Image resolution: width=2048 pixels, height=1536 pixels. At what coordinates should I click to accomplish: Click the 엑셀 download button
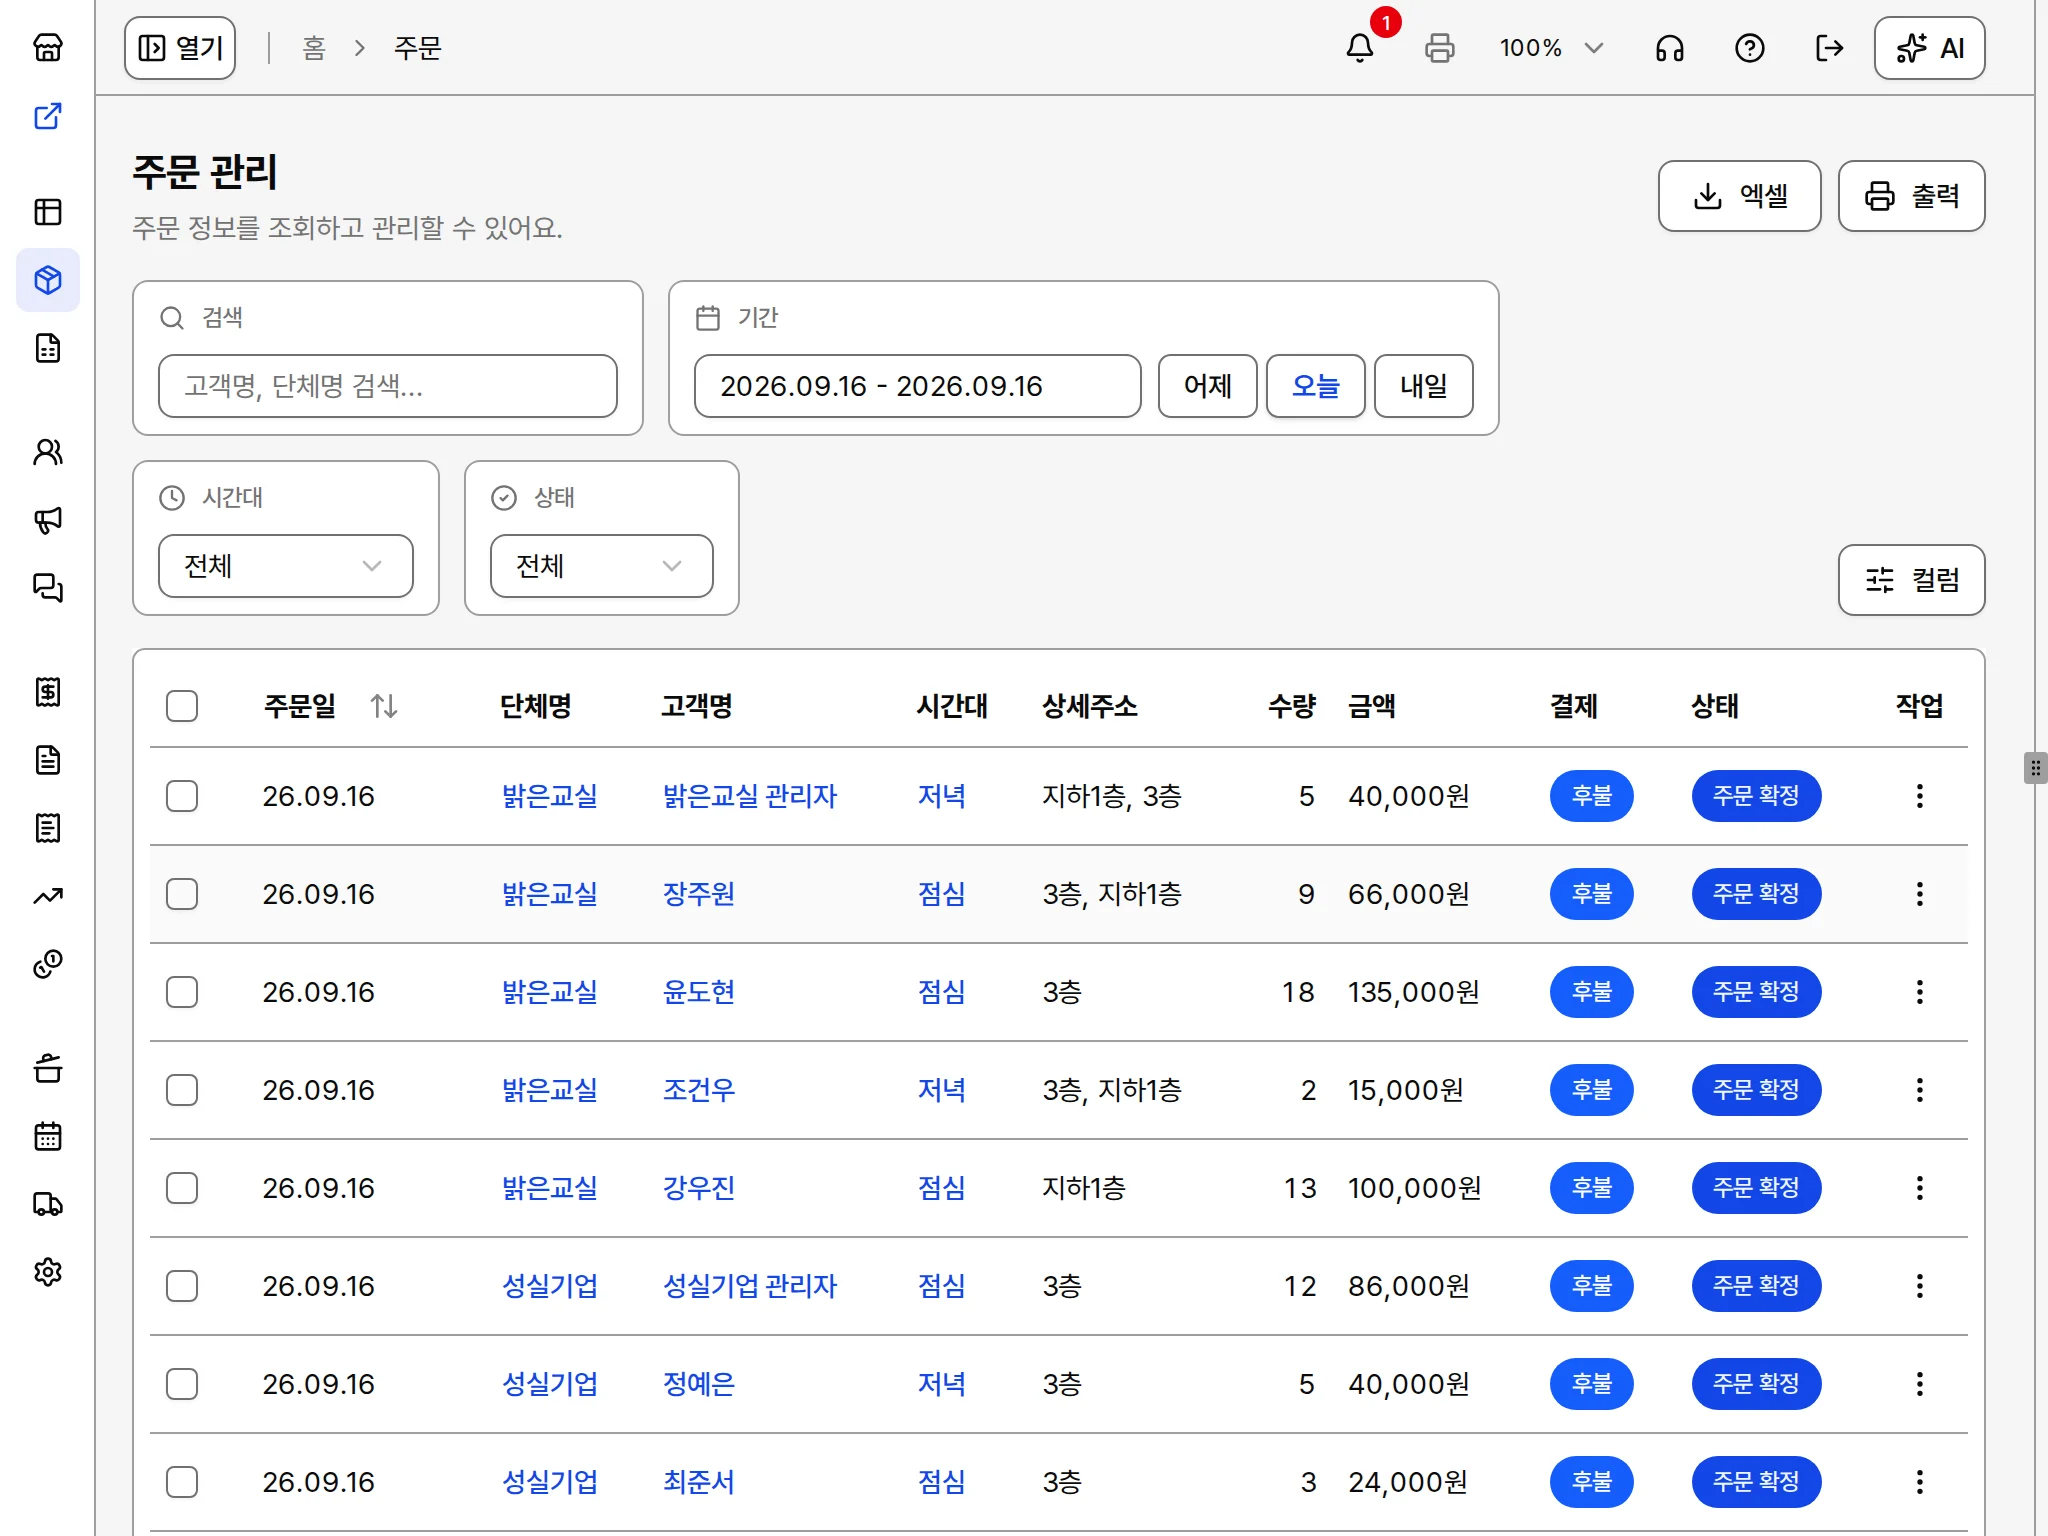1739,196
